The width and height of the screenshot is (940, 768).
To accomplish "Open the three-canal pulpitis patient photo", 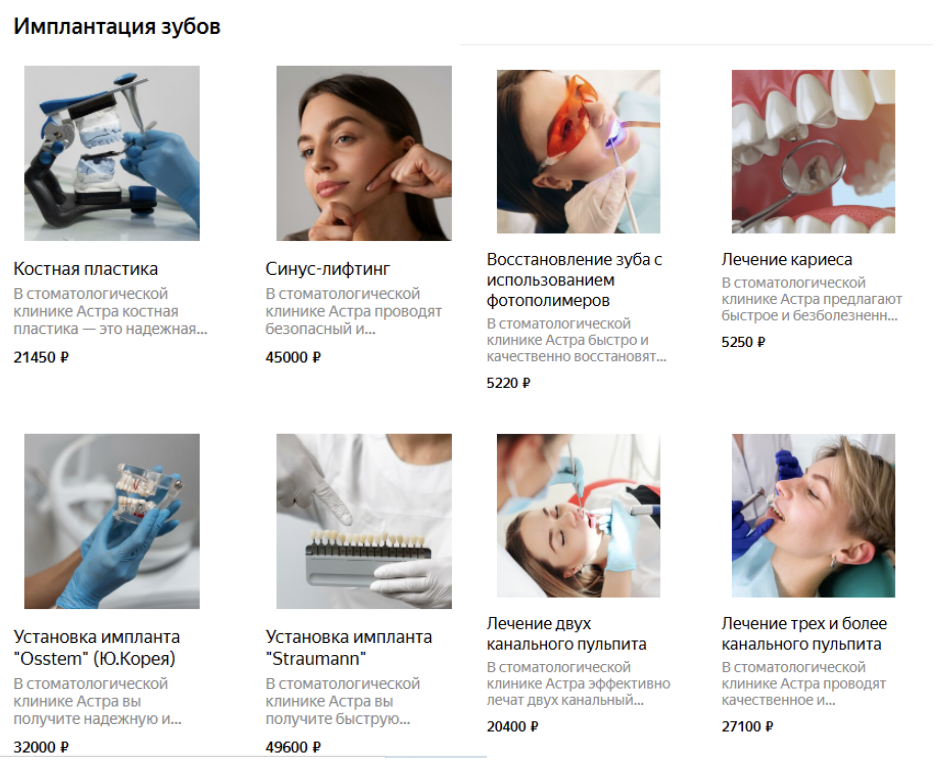I will (814, 516).
